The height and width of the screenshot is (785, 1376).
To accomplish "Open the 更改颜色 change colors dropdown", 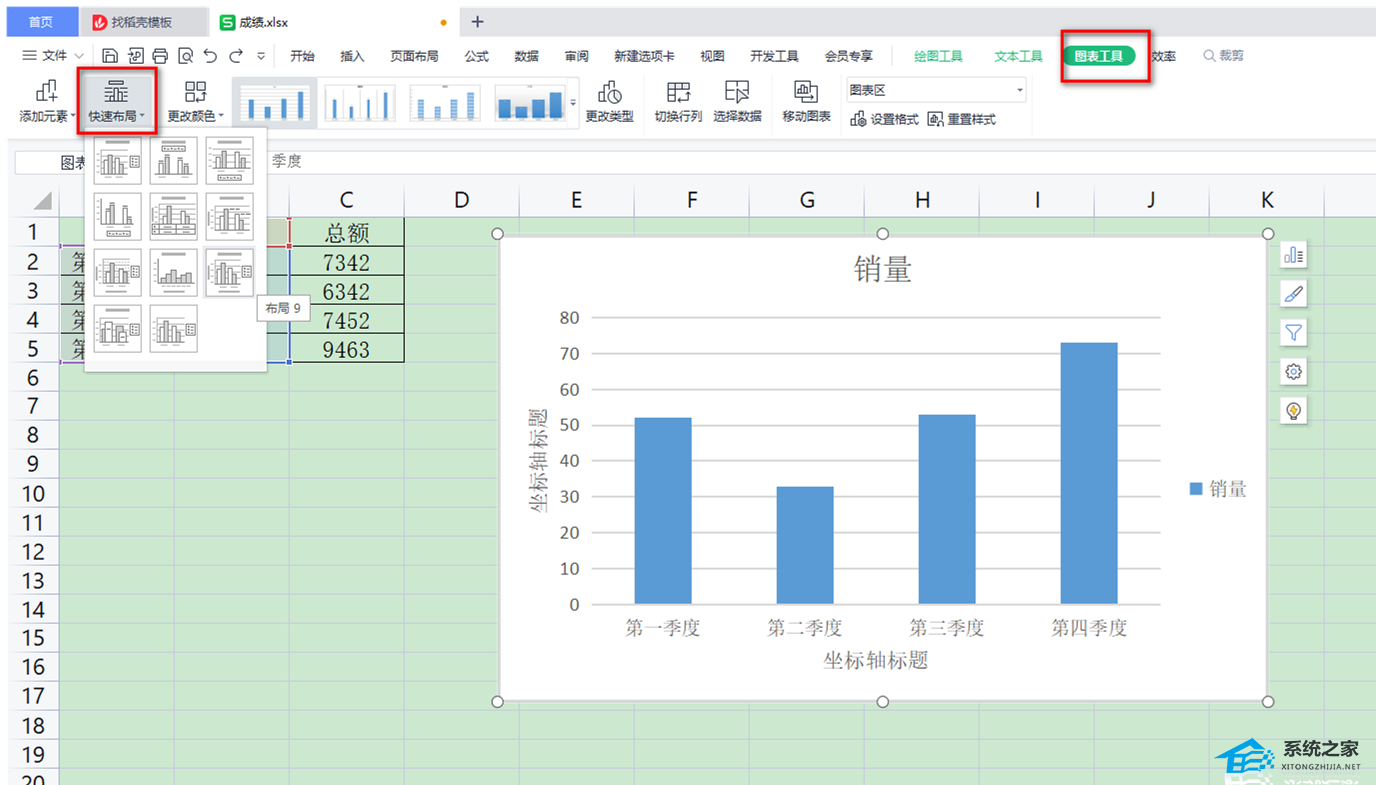I will [195, 103].
